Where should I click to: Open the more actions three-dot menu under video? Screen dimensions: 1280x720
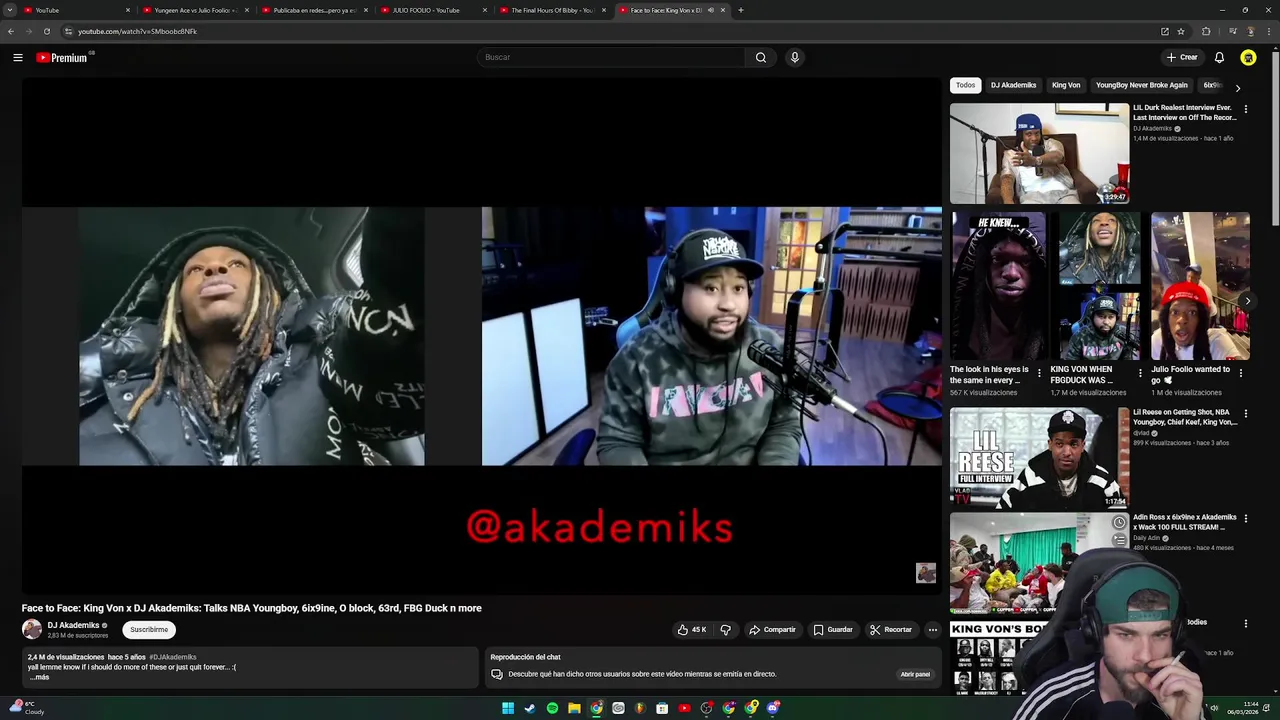(932, 630)
